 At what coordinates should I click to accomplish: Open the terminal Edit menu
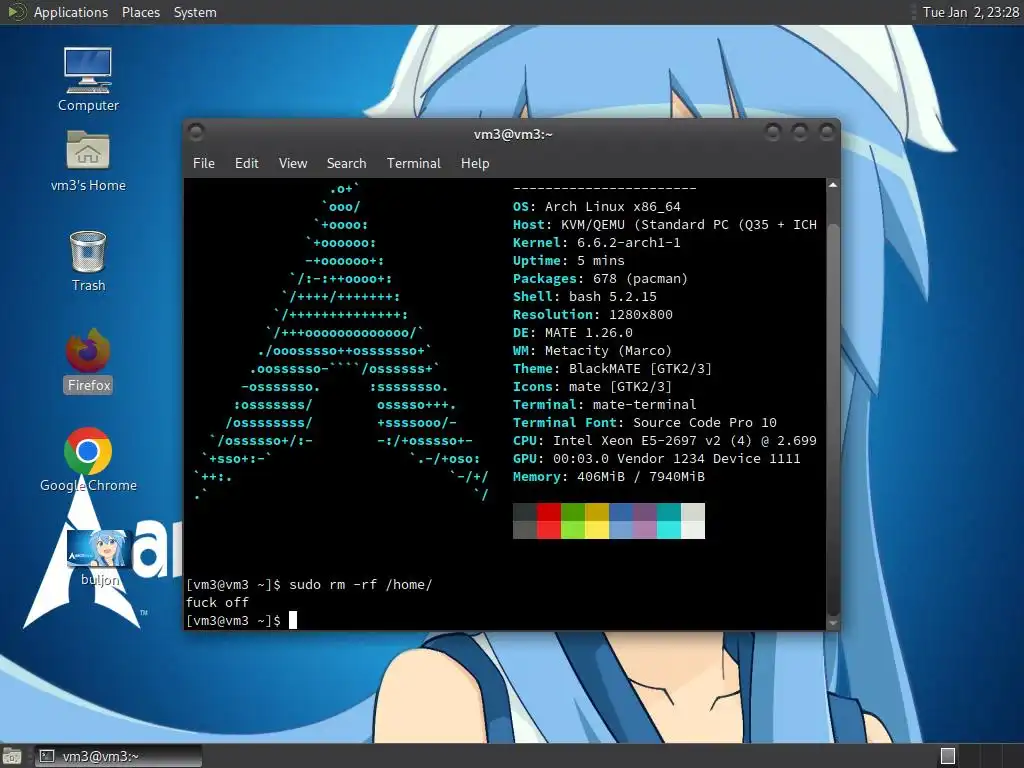(246, 163)
